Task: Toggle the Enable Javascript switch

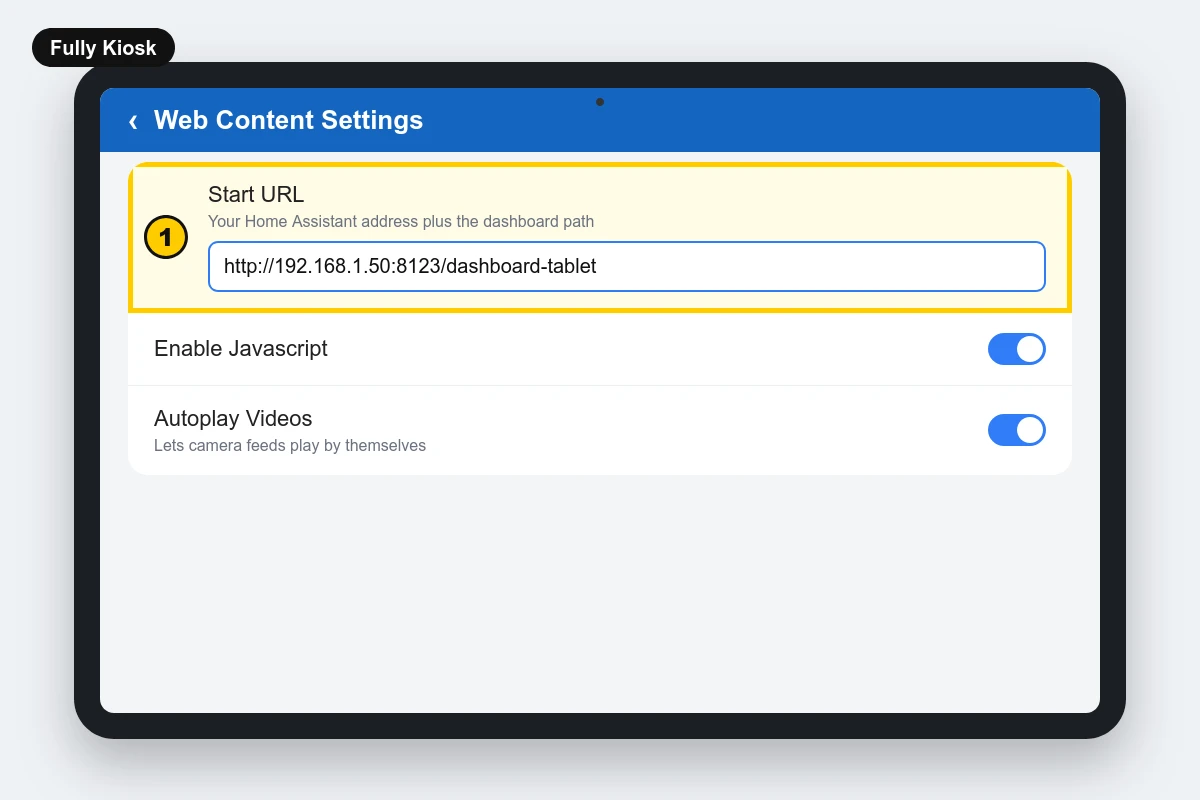Action: 1017,349
